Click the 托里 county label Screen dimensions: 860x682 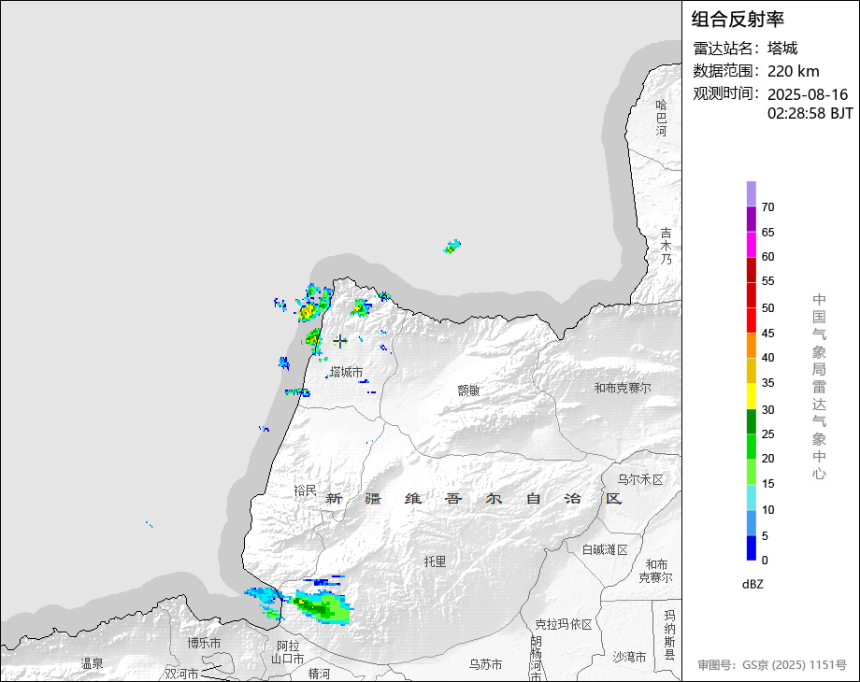435,561
